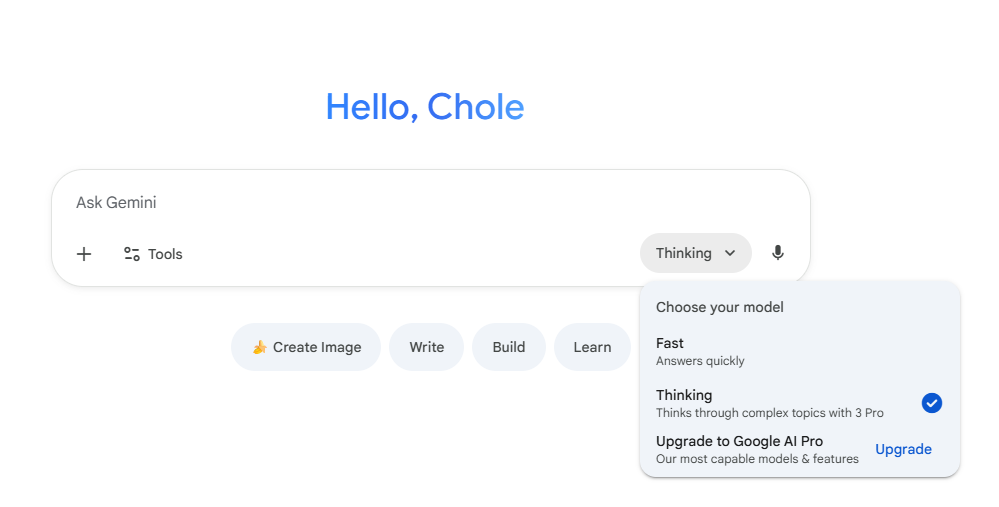Click the blue Upgrade link
The height and width of the screenshot is (507, 999).
(903, 449)
